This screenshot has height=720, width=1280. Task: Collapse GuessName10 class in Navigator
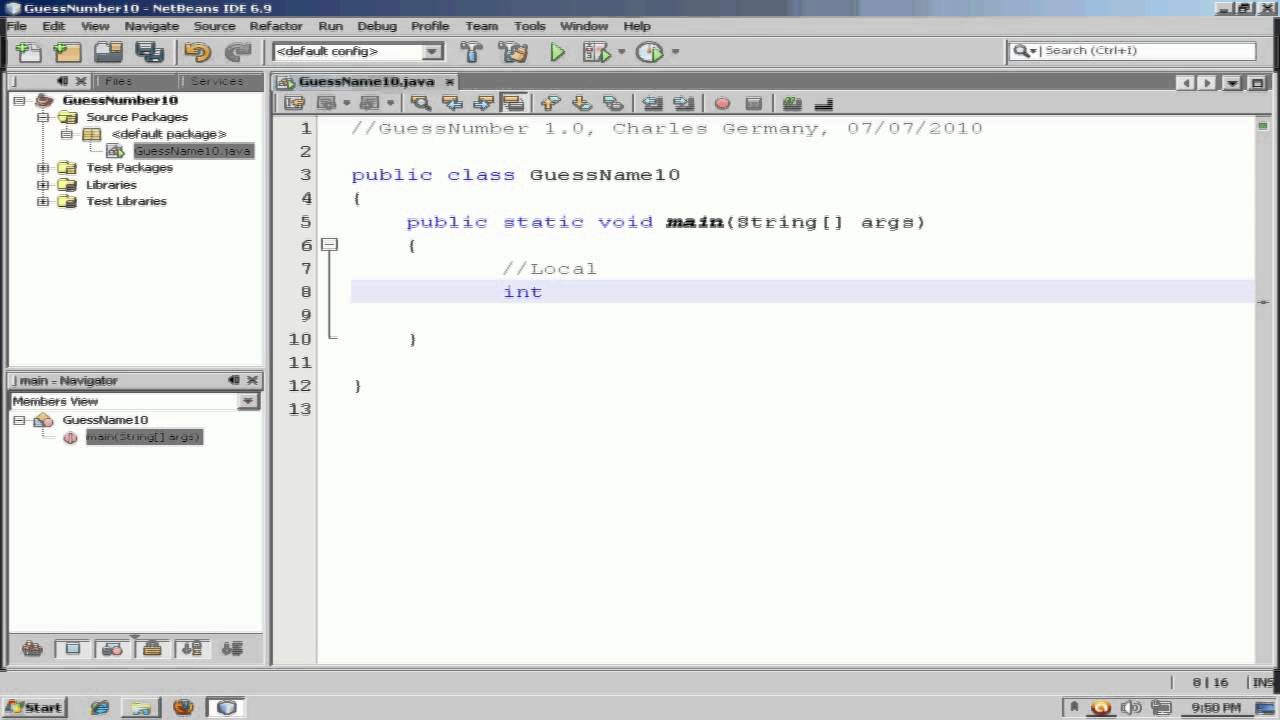(19, 420)
